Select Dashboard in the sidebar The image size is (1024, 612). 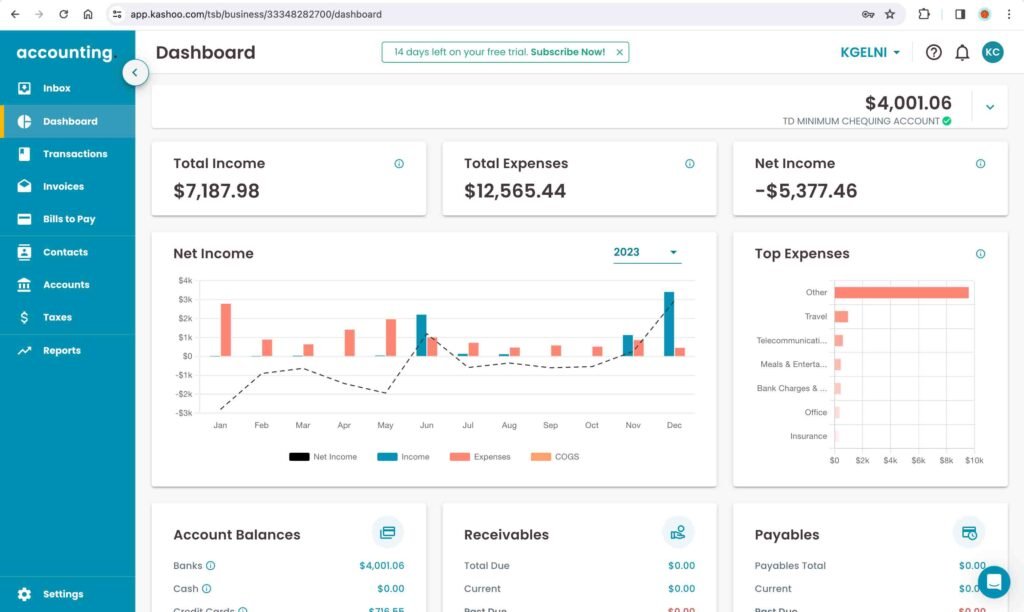(x=24, y=120)
